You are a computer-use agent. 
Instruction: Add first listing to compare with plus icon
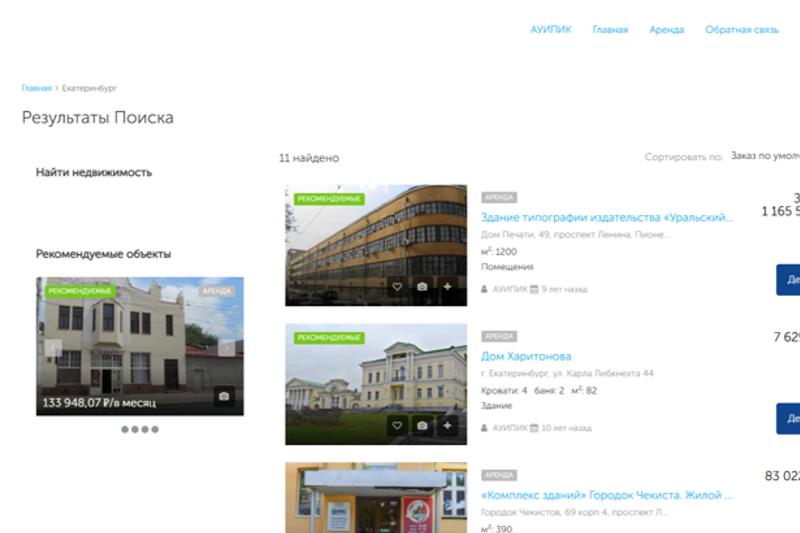[447, 287]
